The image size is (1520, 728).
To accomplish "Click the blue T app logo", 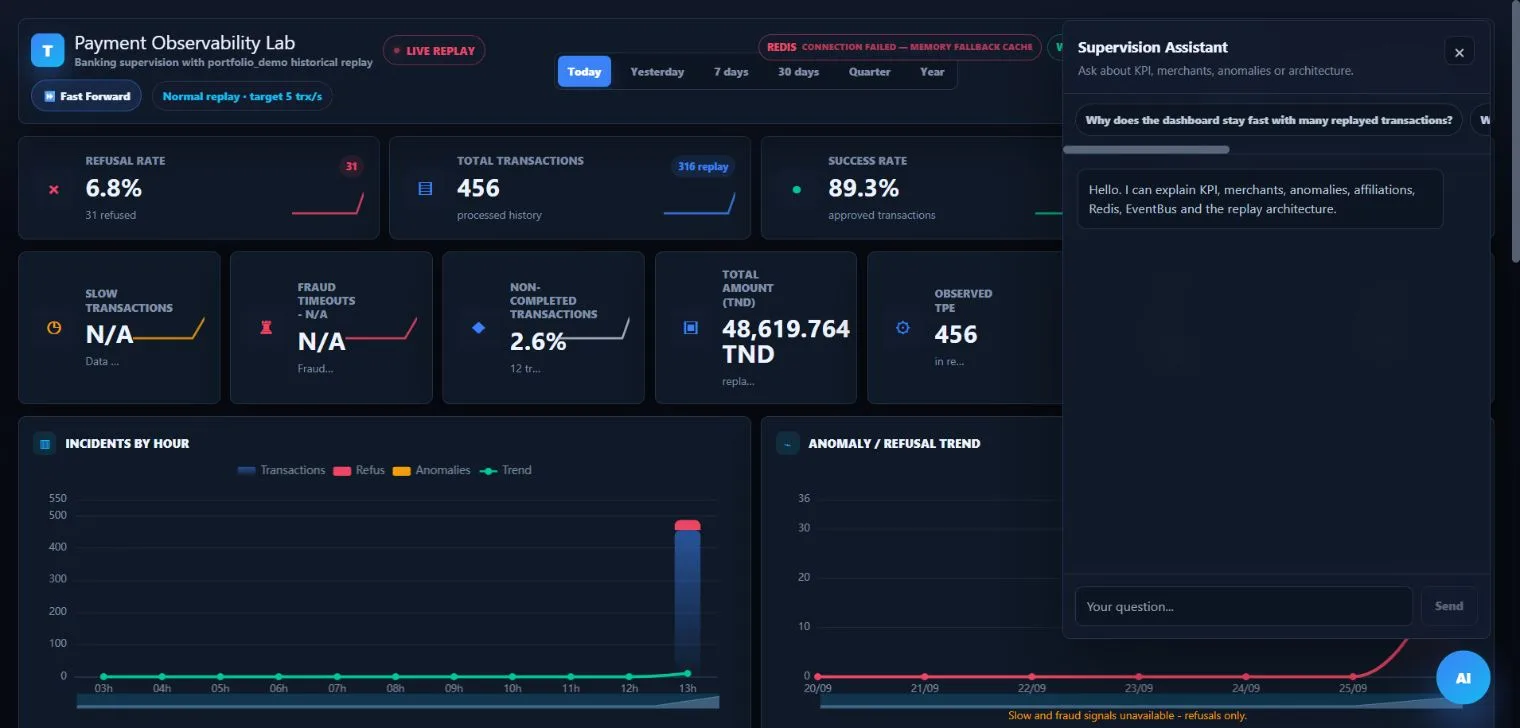I will click(x=47, y=50).
